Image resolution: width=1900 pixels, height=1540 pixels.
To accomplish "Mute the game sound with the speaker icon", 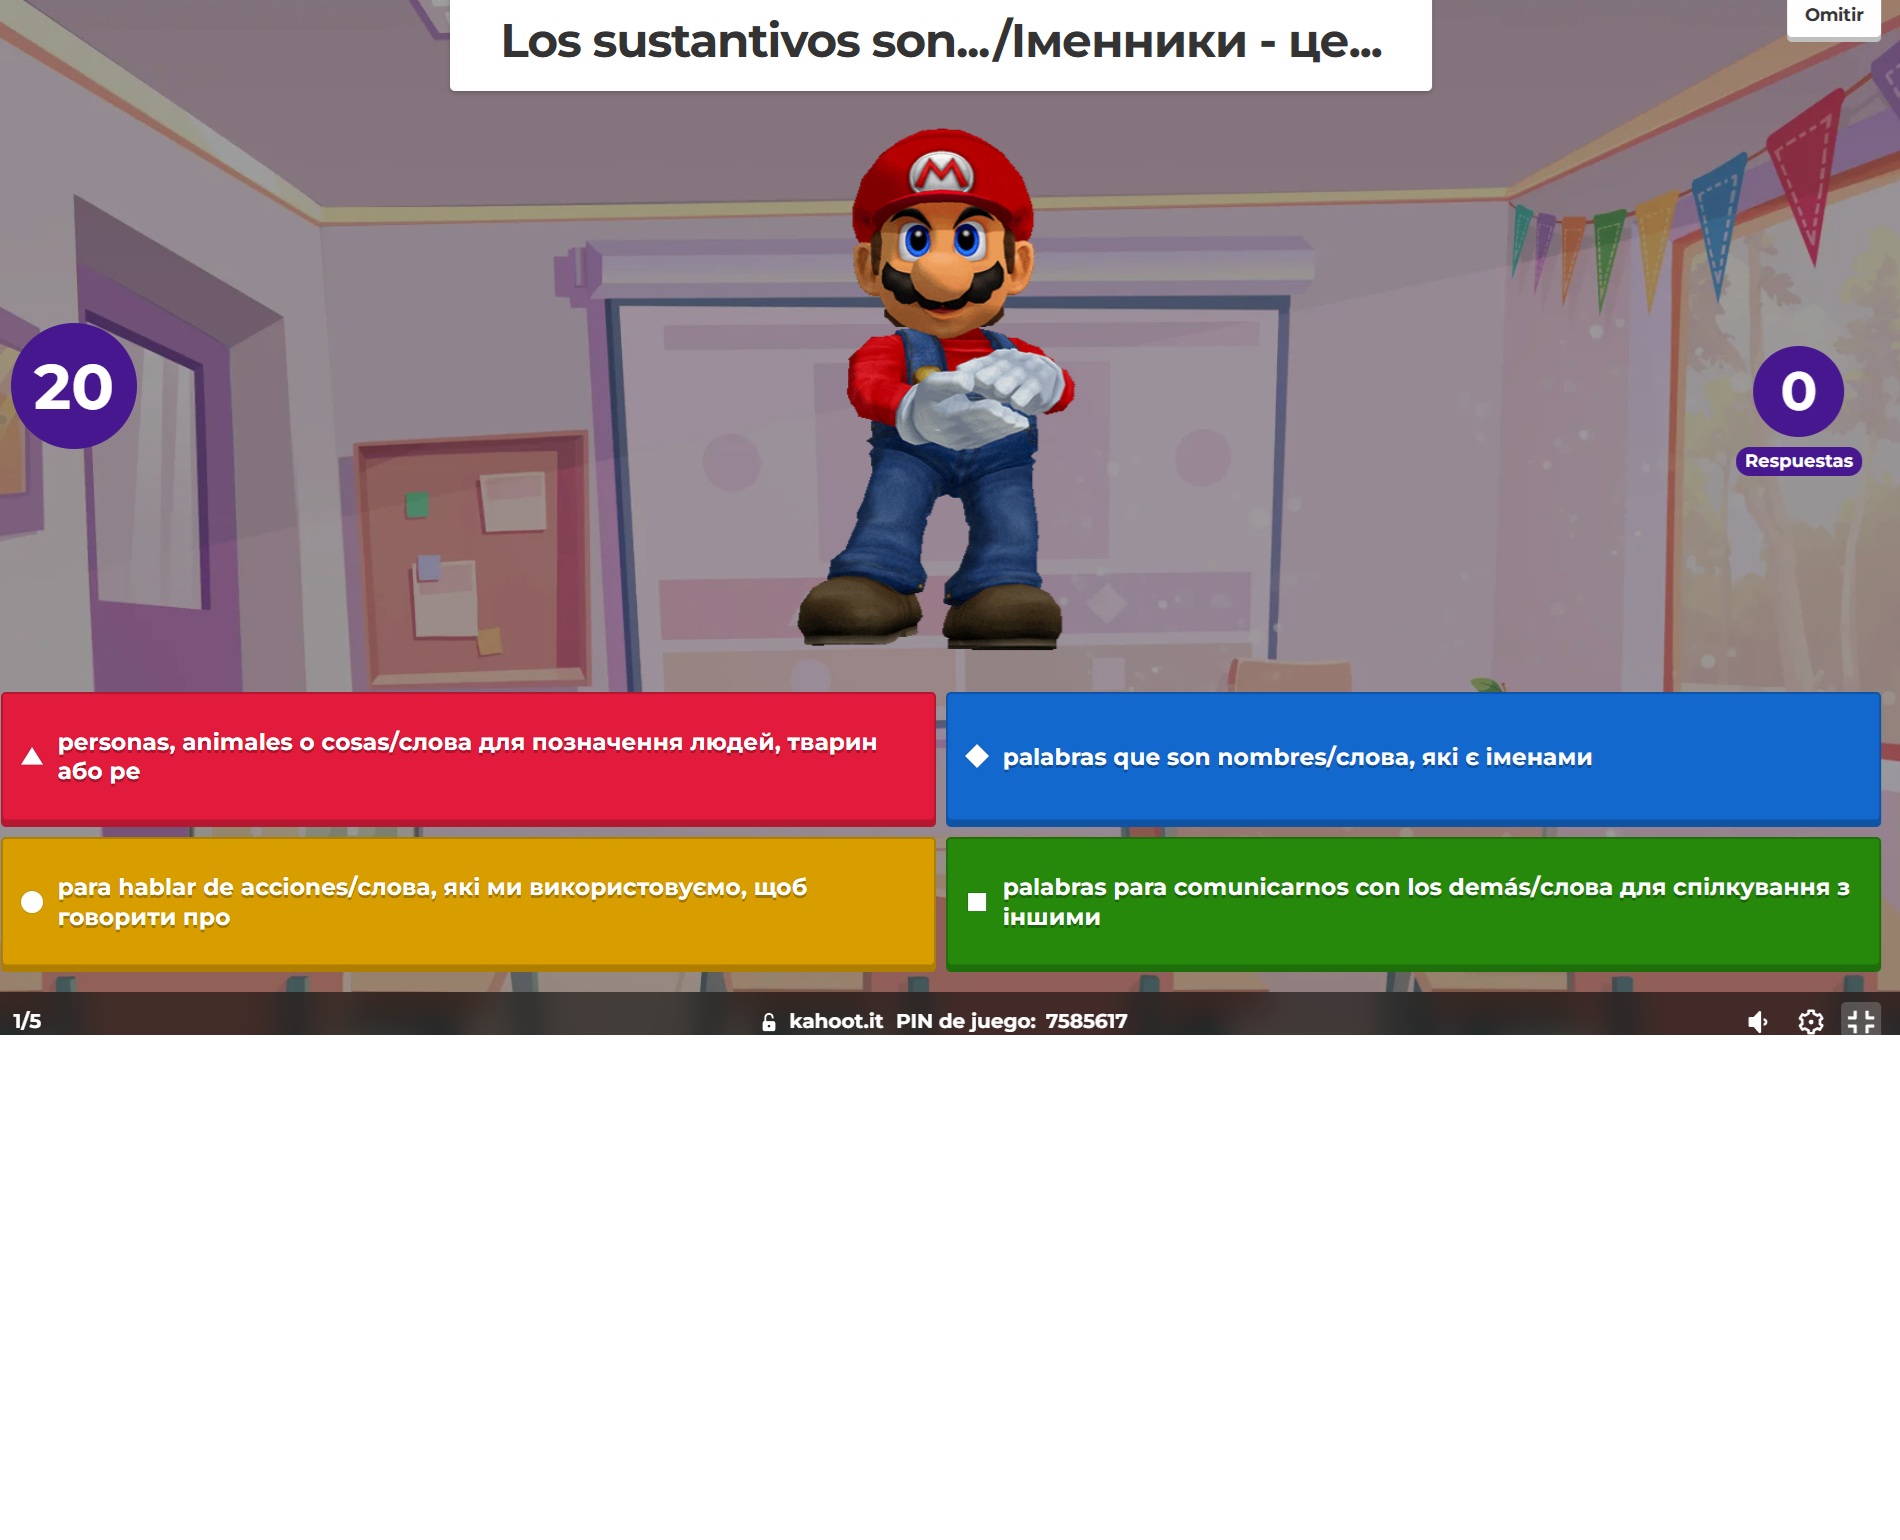I will (1757, 1021).
